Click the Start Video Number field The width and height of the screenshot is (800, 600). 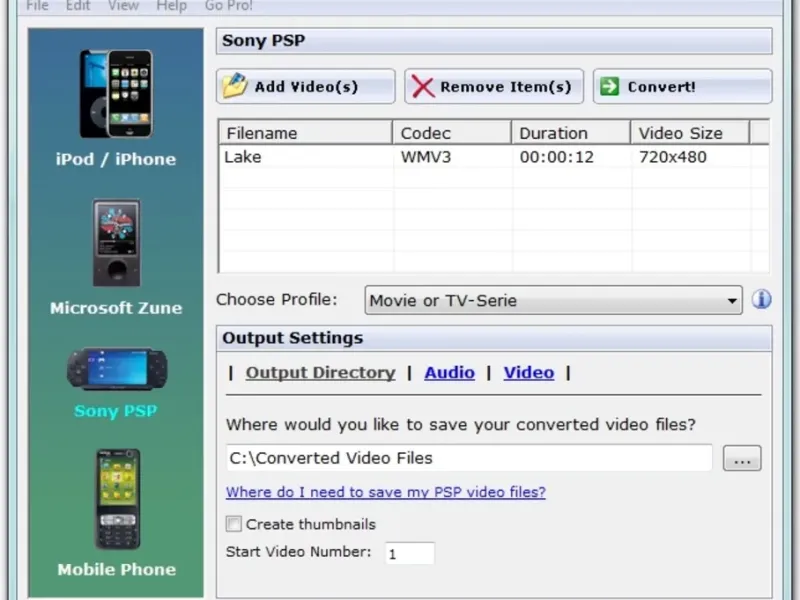tap(410, 553)
